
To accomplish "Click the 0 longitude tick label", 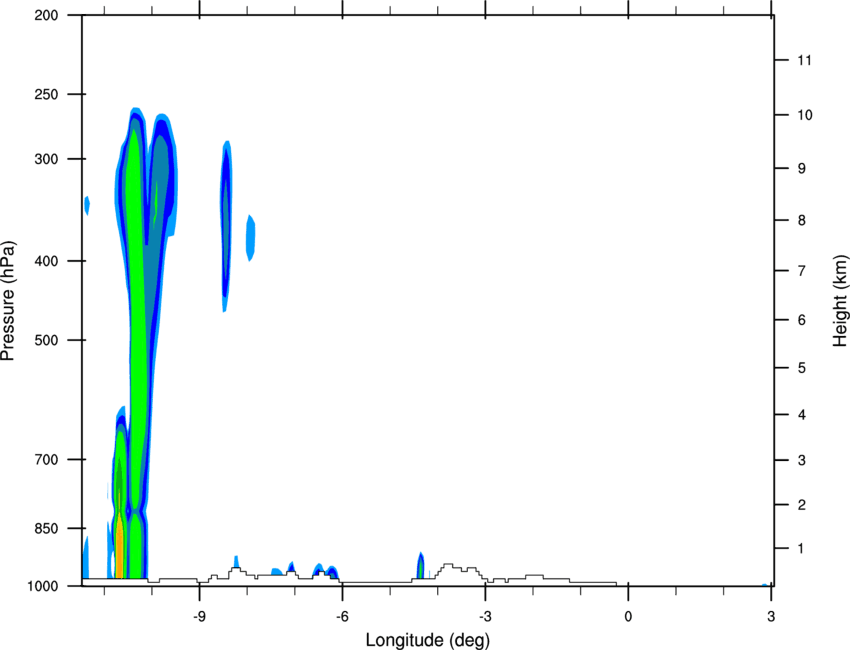I will pyautogui.click(x=628, y=617).
